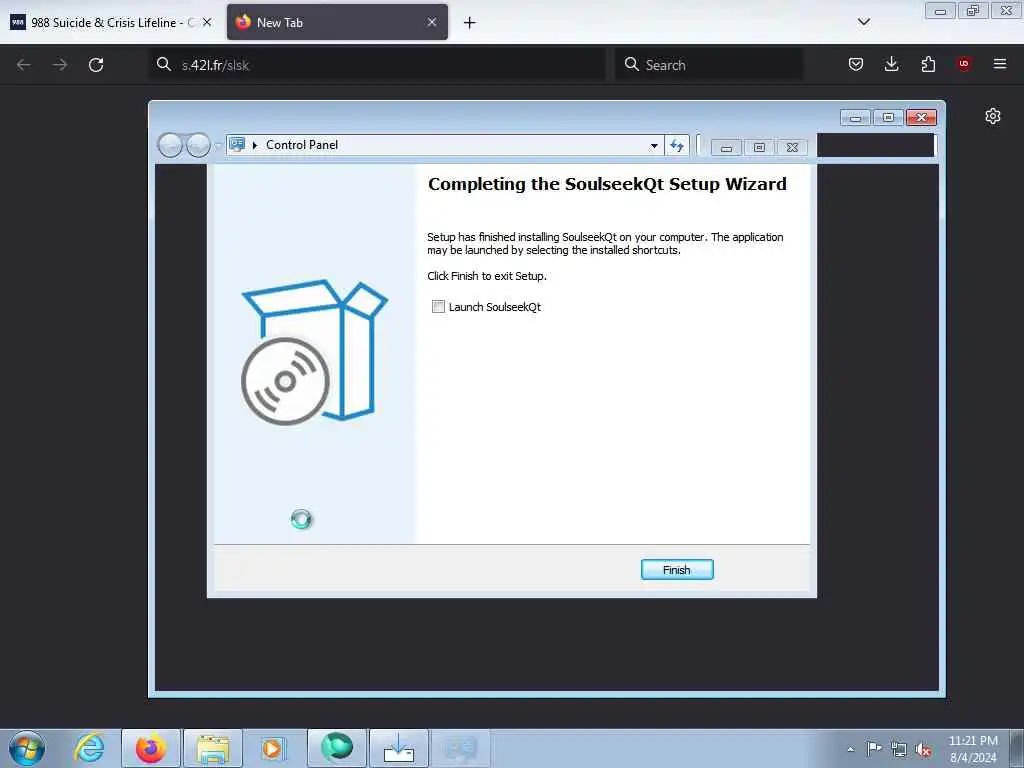Viewport: 1024px width, 768px height.
Task: Click the green round app taskbar icon
Action: [x=337, y=747]
